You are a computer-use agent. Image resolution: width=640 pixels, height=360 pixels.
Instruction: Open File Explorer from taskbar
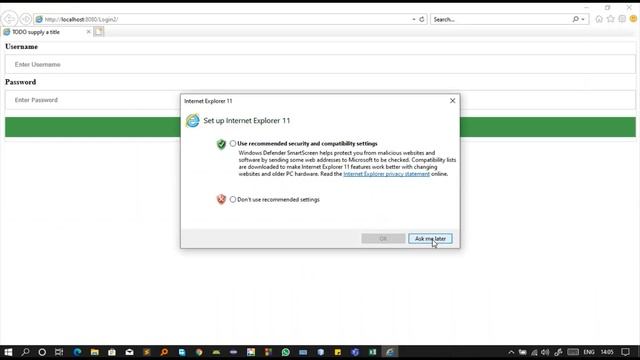pos(95,352)
